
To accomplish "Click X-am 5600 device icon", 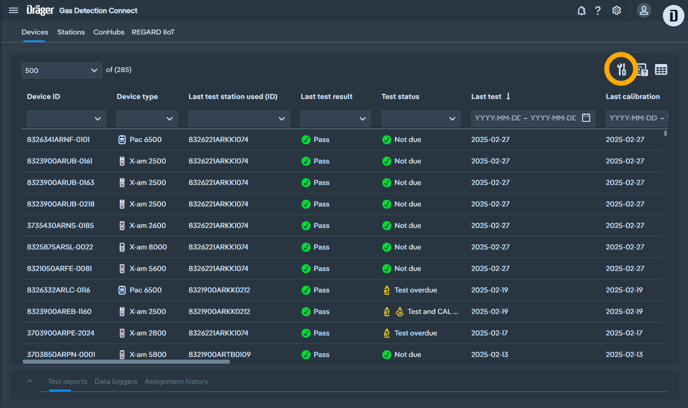I will 122,268.
